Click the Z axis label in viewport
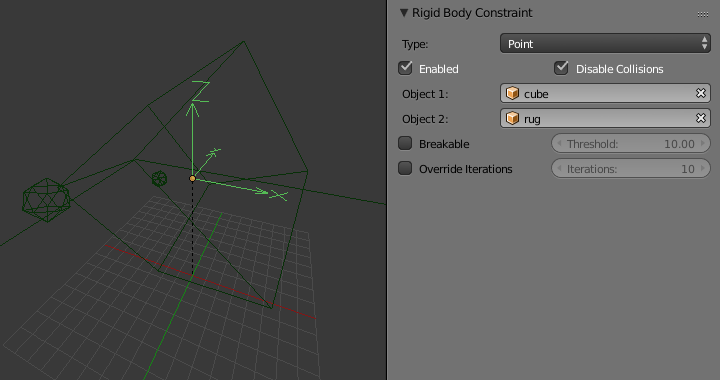 click(201, 91)
